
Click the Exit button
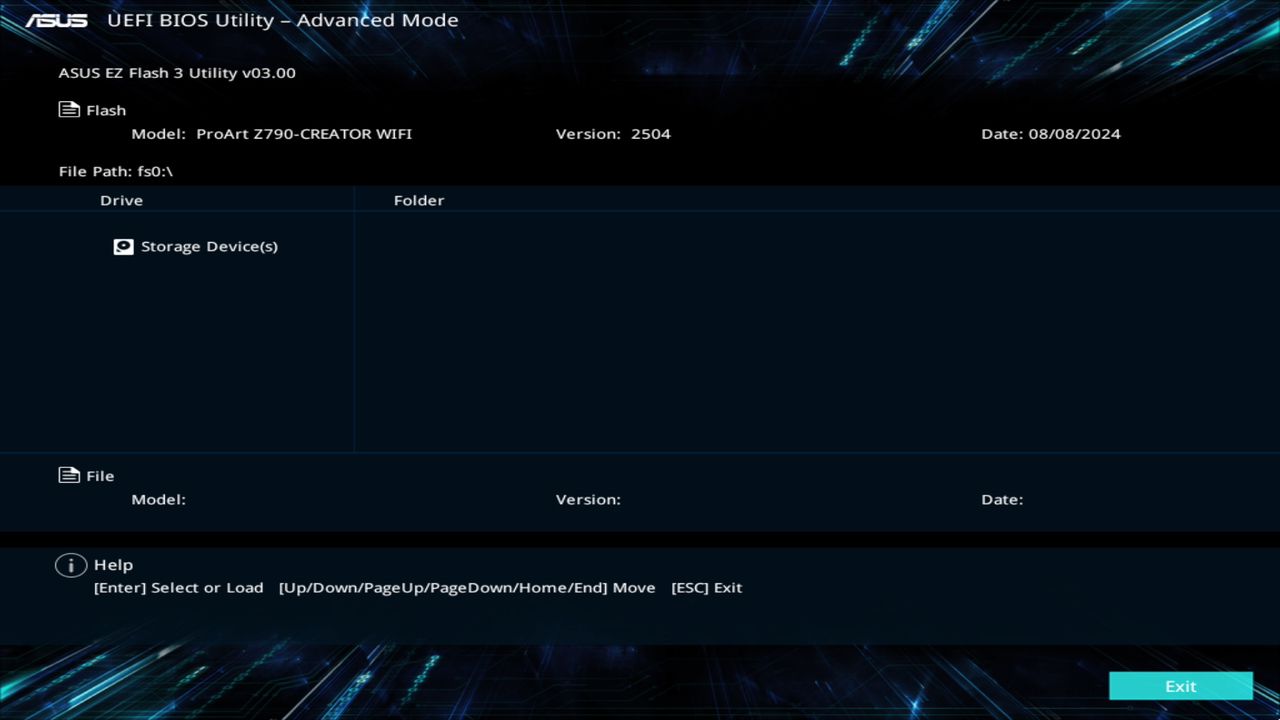[1180, 686]
